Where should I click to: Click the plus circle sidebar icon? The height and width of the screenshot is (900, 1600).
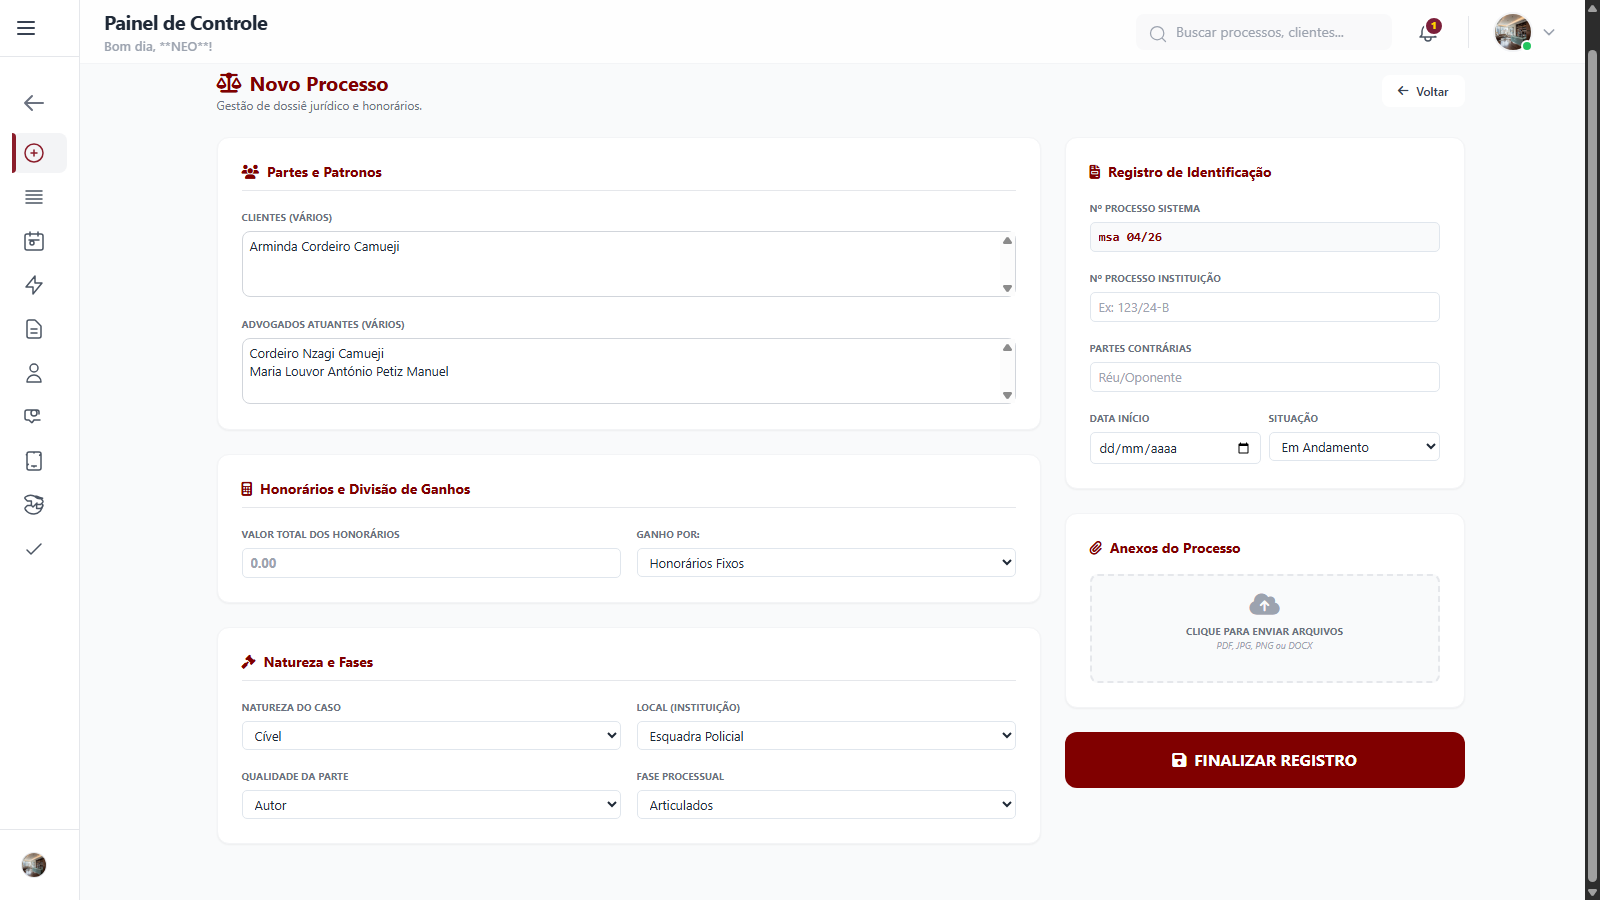point(34,153)
